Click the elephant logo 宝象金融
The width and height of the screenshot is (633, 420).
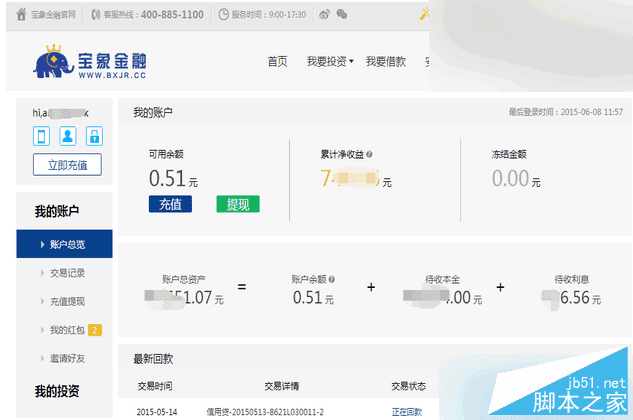coord(90,61)
